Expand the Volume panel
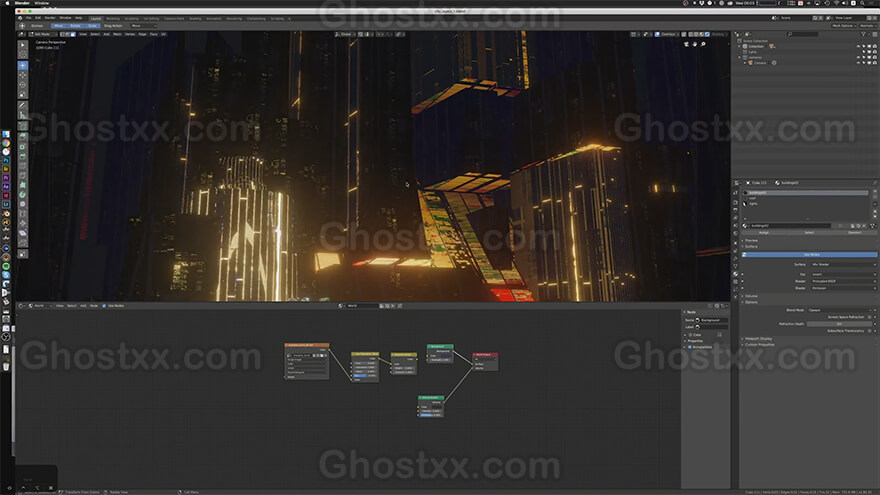Image resolution: width=880 pixels, height=495 pixels. 751,296
